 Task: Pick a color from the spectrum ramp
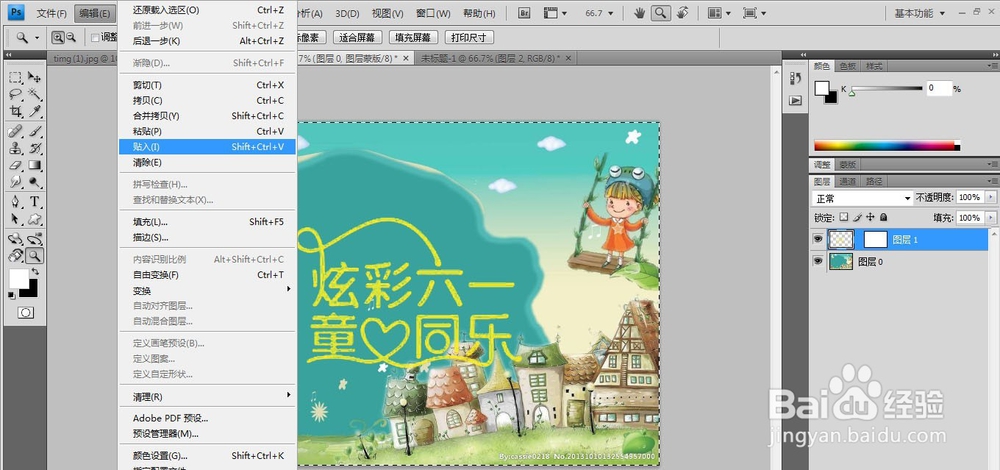[x=887, y=146]
